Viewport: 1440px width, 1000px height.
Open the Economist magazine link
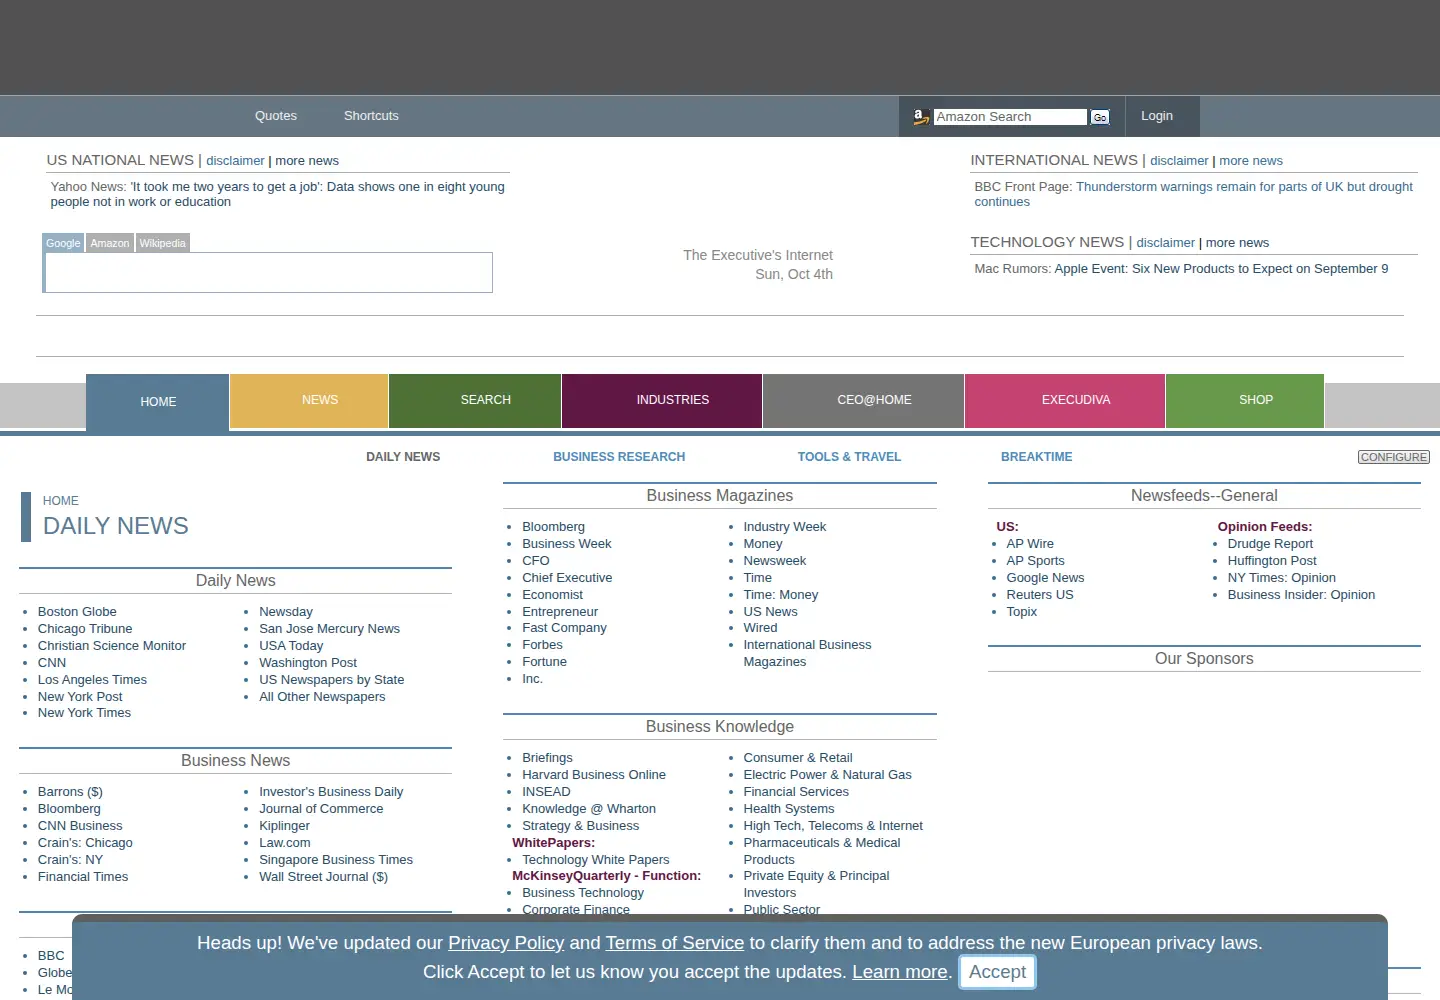[552, 595]
